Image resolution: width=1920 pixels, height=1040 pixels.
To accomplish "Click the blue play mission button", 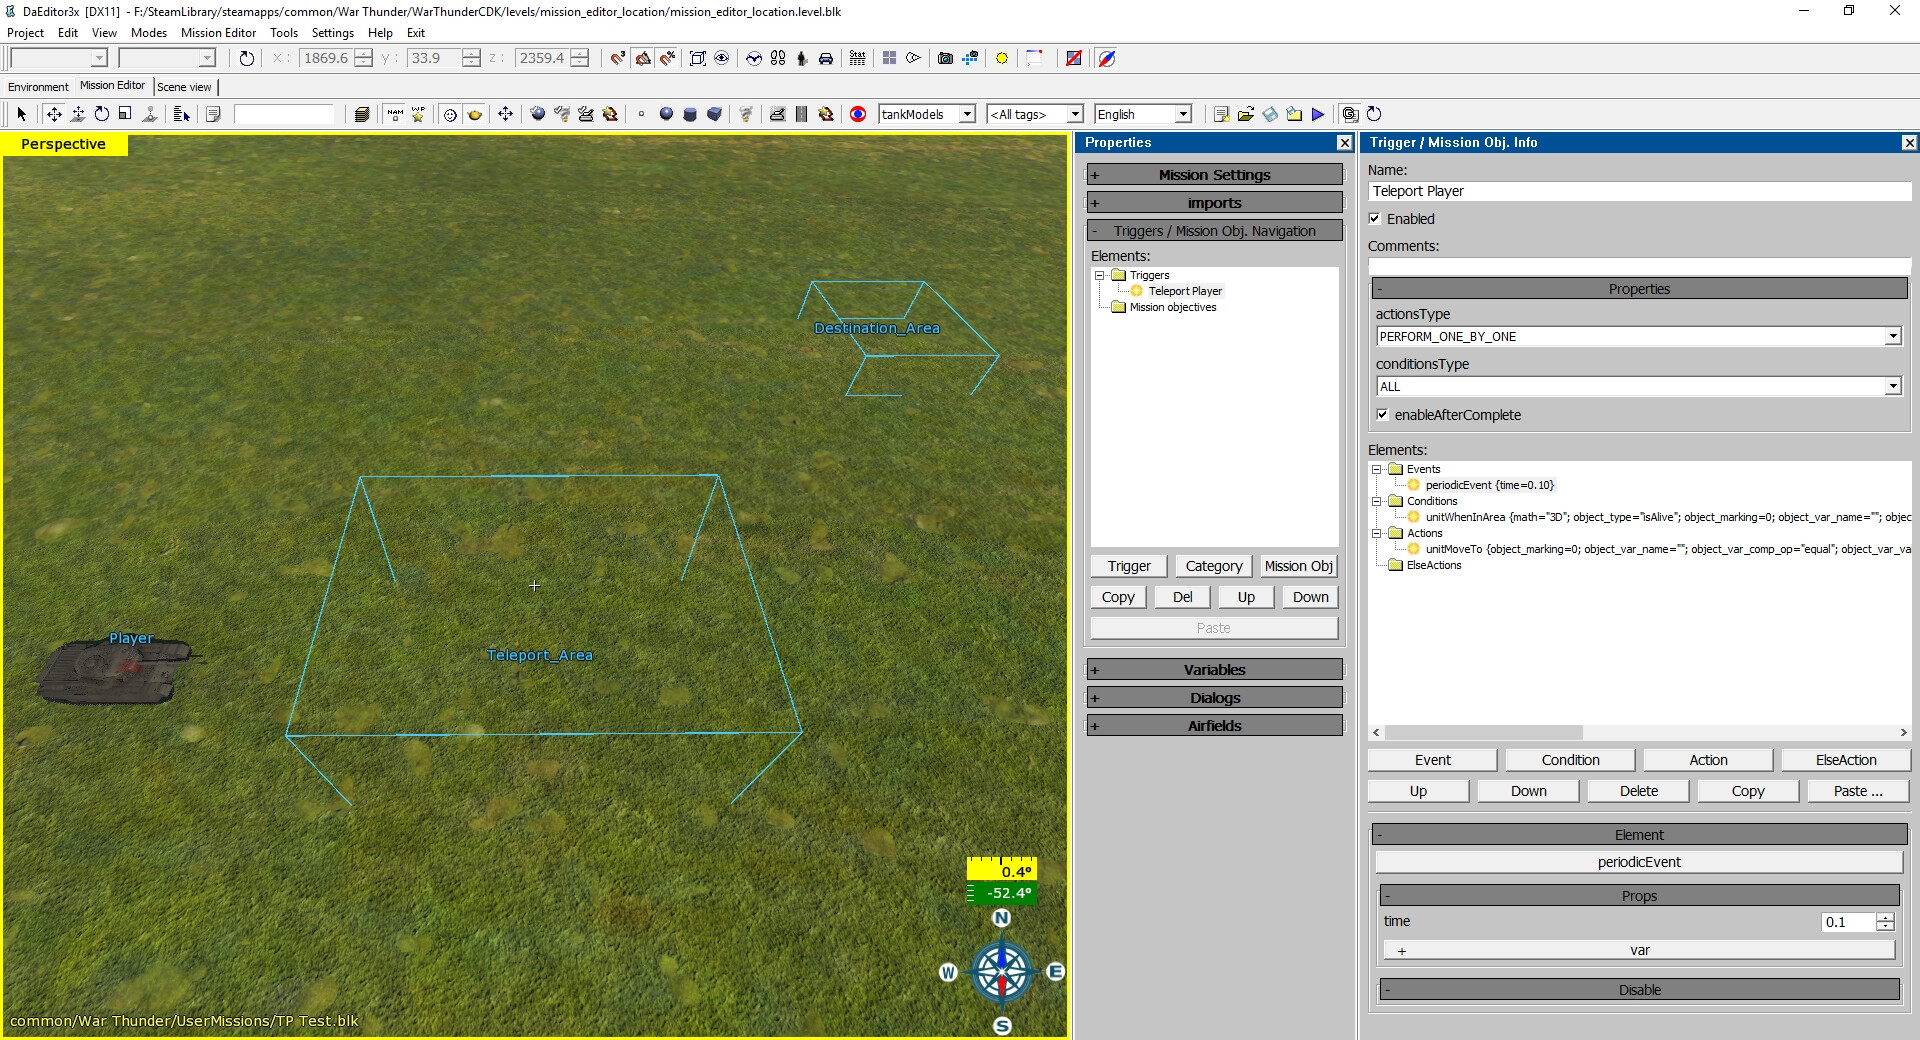I will (1318, 114).
